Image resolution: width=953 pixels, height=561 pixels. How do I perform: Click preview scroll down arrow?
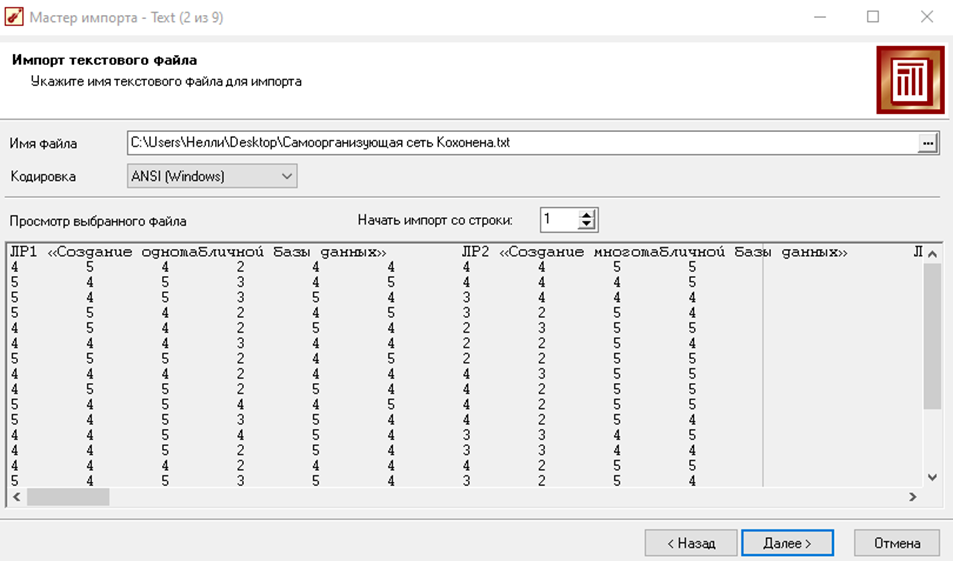932,478
